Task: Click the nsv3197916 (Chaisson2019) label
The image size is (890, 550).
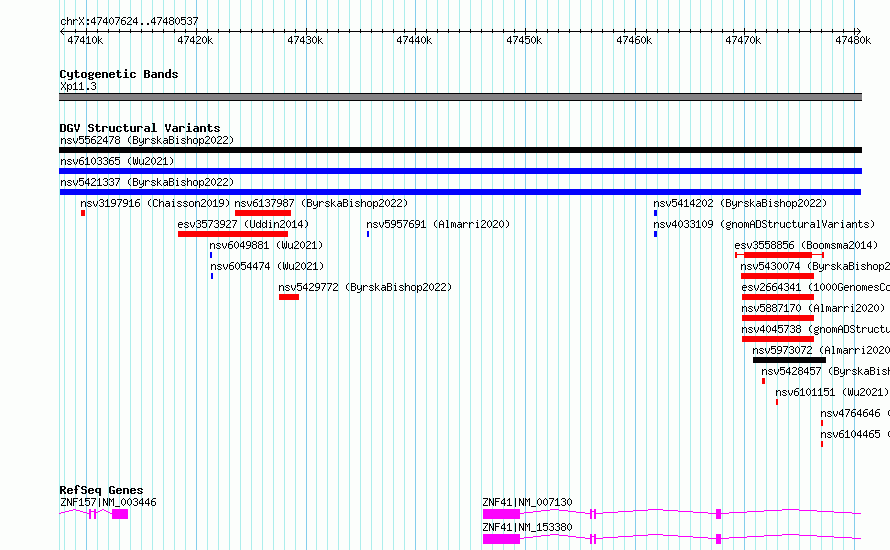Action: click(x=155, y=203)
